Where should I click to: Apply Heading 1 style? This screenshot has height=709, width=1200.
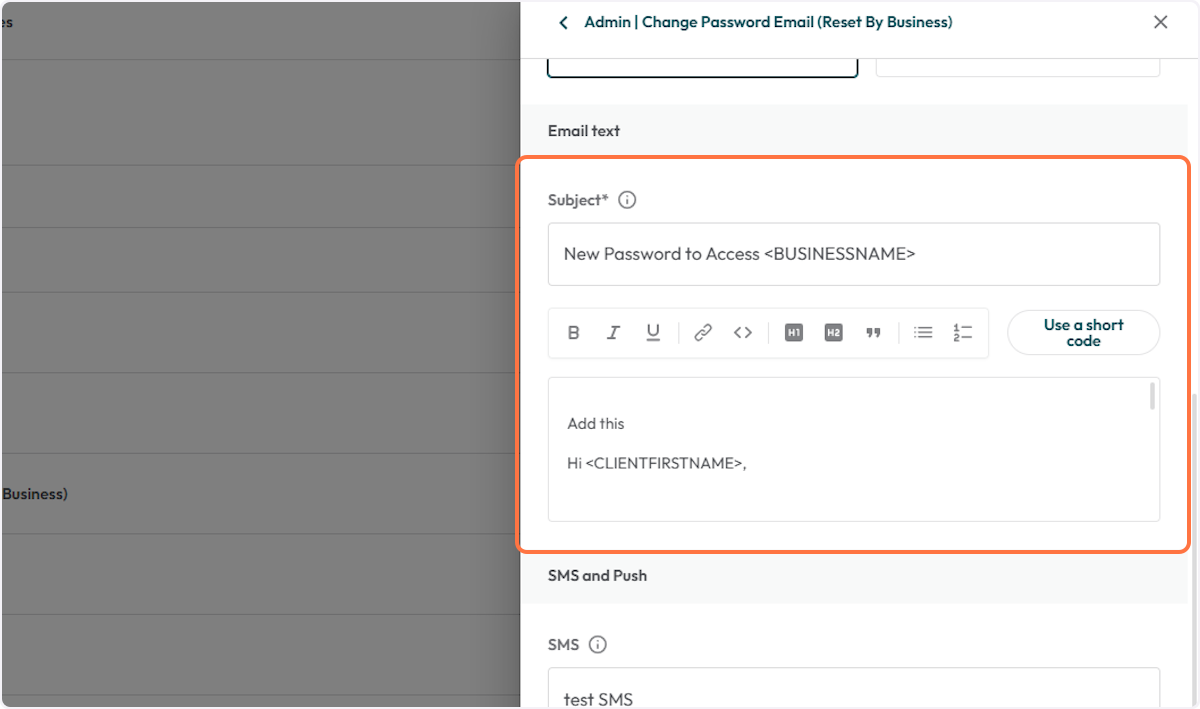coord(793,333)
